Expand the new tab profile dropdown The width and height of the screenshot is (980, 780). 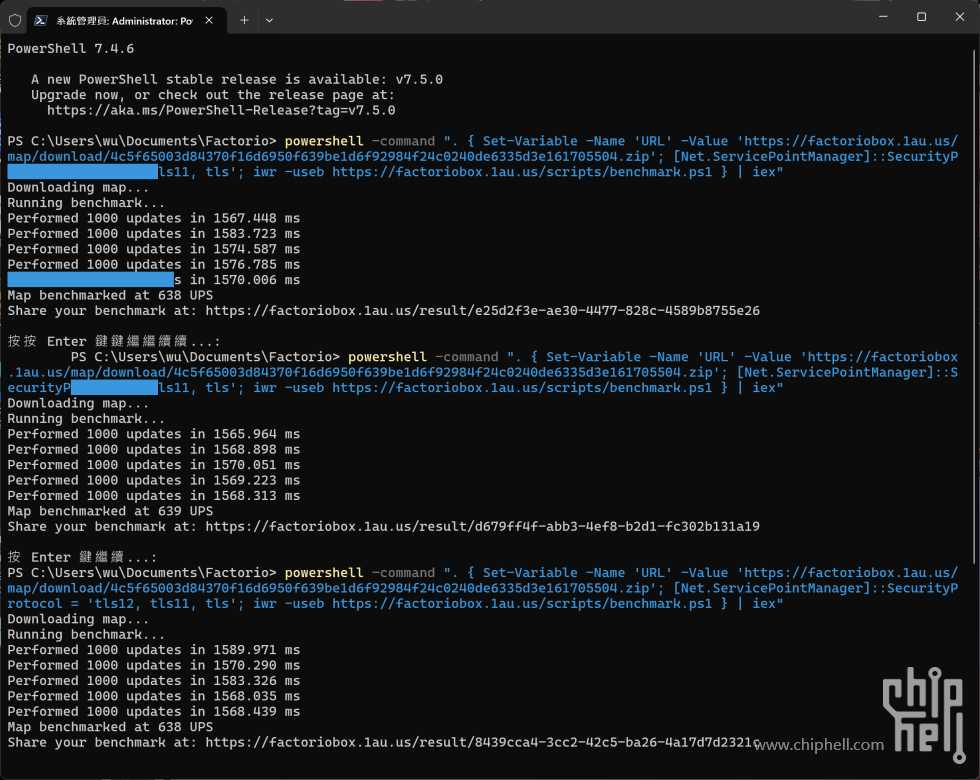click(269, 21)
